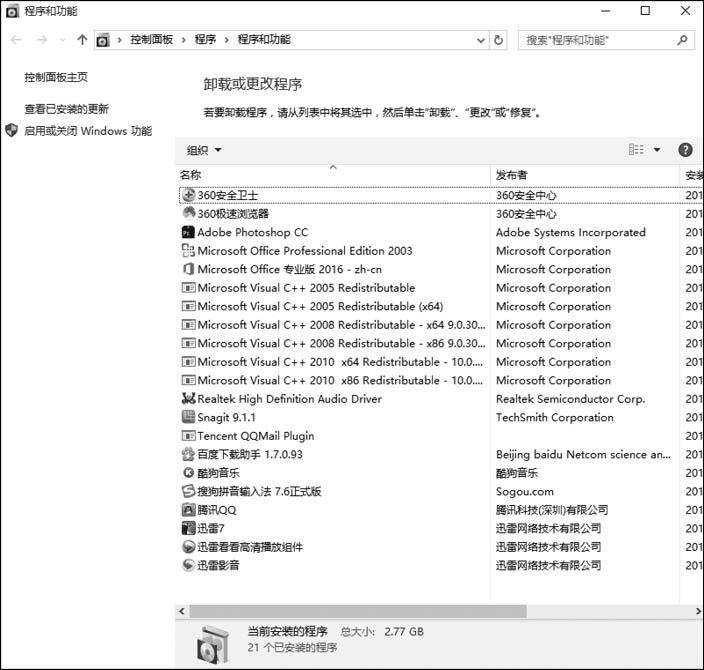Screen dimensions: 704x670
Task: Click the view layout icon in toolbar
Action: 636,150
